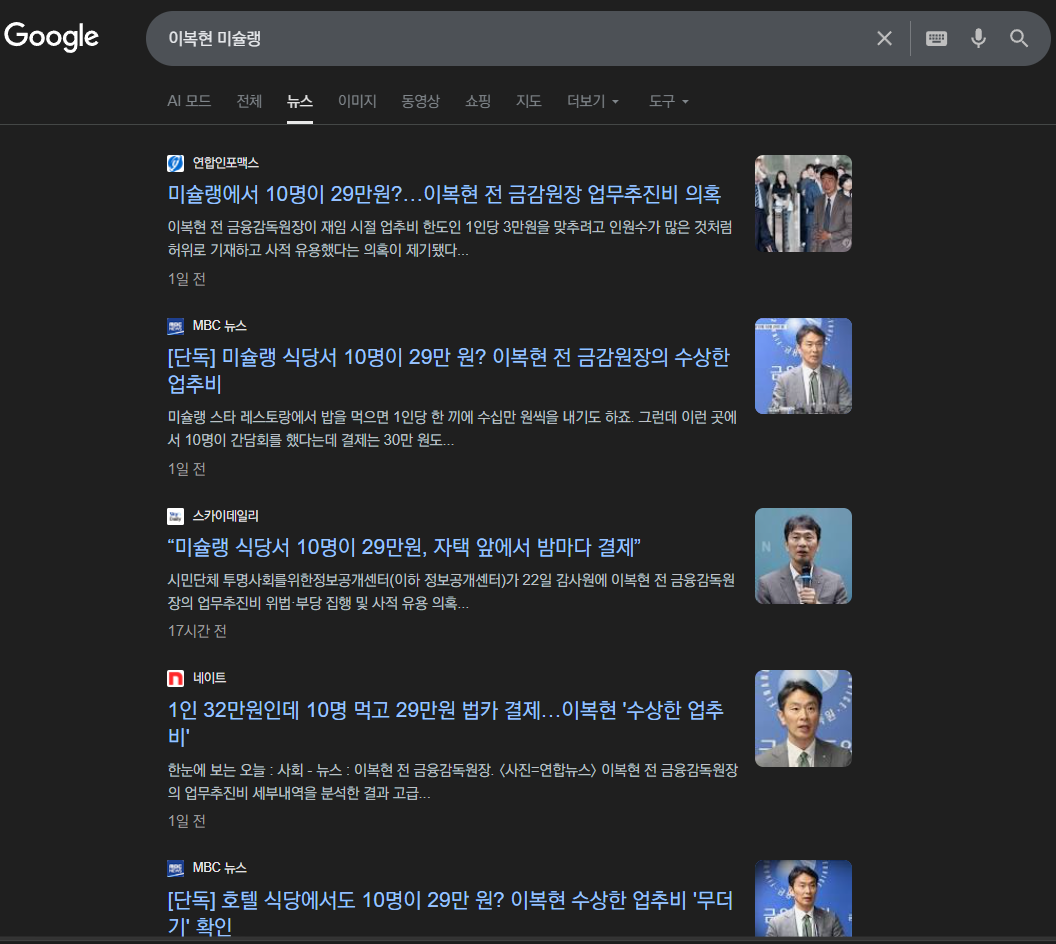Click the Google logo
The image size is (1056, 944).
coord(51,37)
